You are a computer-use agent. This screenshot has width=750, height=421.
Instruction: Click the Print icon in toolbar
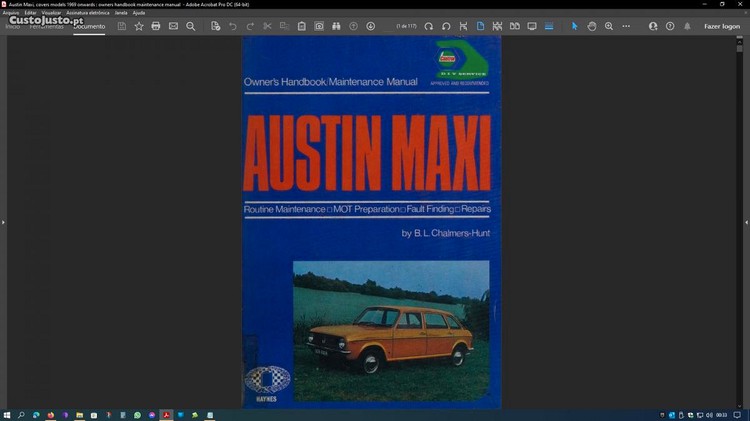tap(156, 26)
